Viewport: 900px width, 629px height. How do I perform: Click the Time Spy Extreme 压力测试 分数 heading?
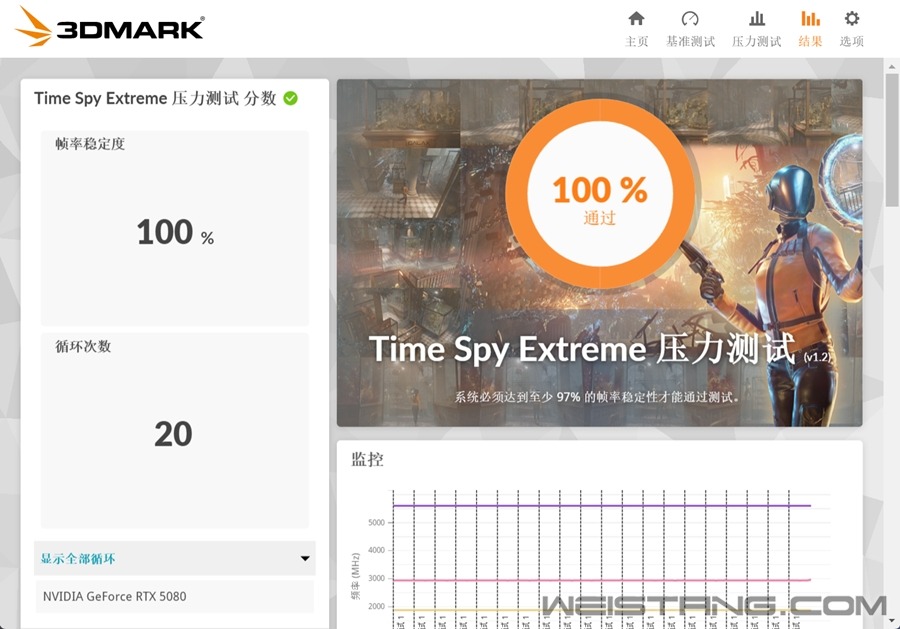tap(155, 98)
